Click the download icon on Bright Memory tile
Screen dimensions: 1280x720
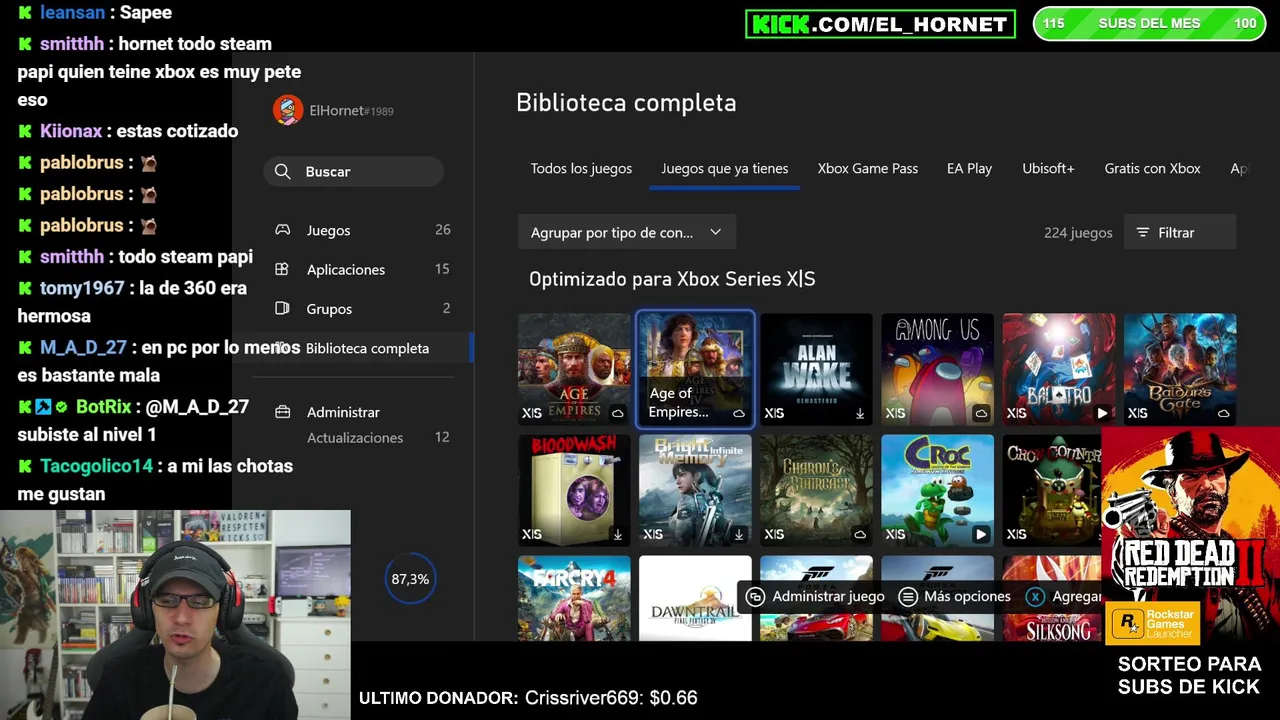tap(739, 534)
